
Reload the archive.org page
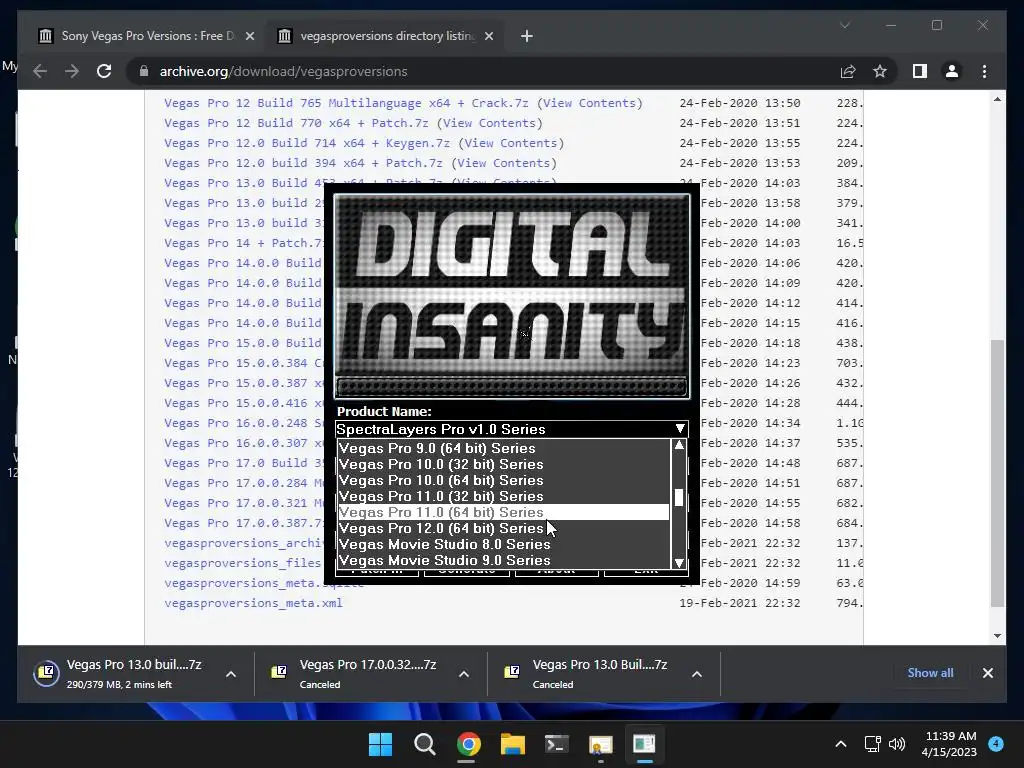(x=104, y=71)
